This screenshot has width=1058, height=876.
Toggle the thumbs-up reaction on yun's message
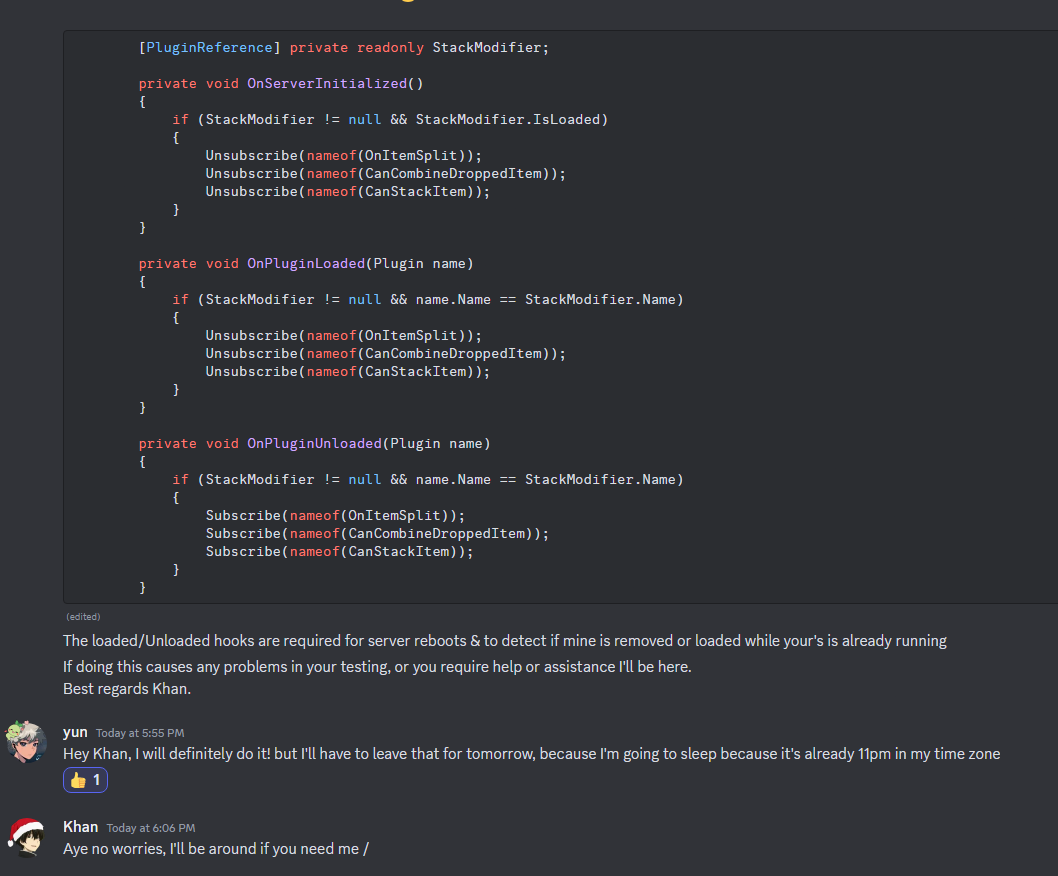pos(85,780)
